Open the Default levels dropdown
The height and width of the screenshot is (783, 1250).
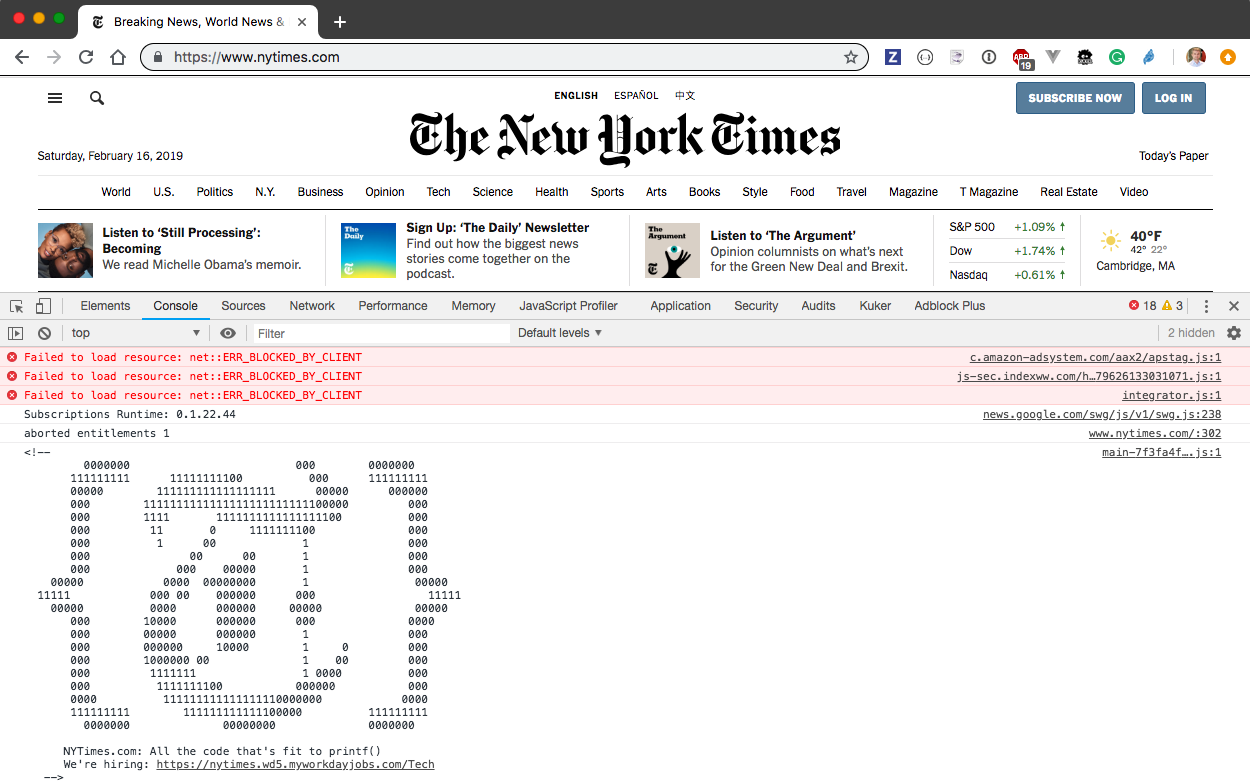click(560, 333)
